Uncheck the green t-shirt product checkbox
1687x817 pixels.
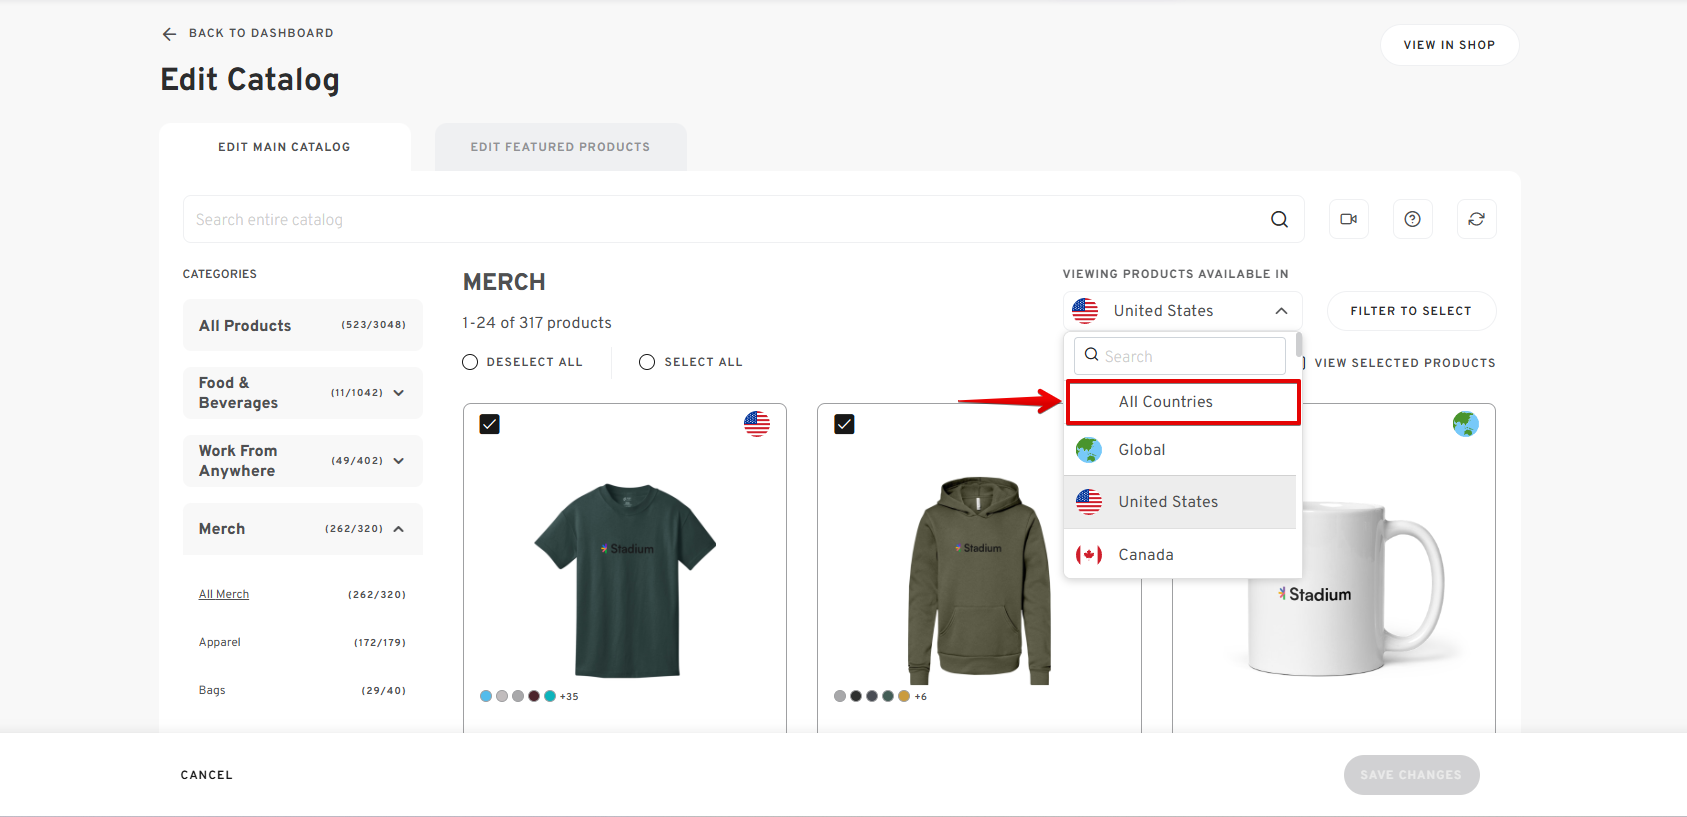click(x=489, y=424)
